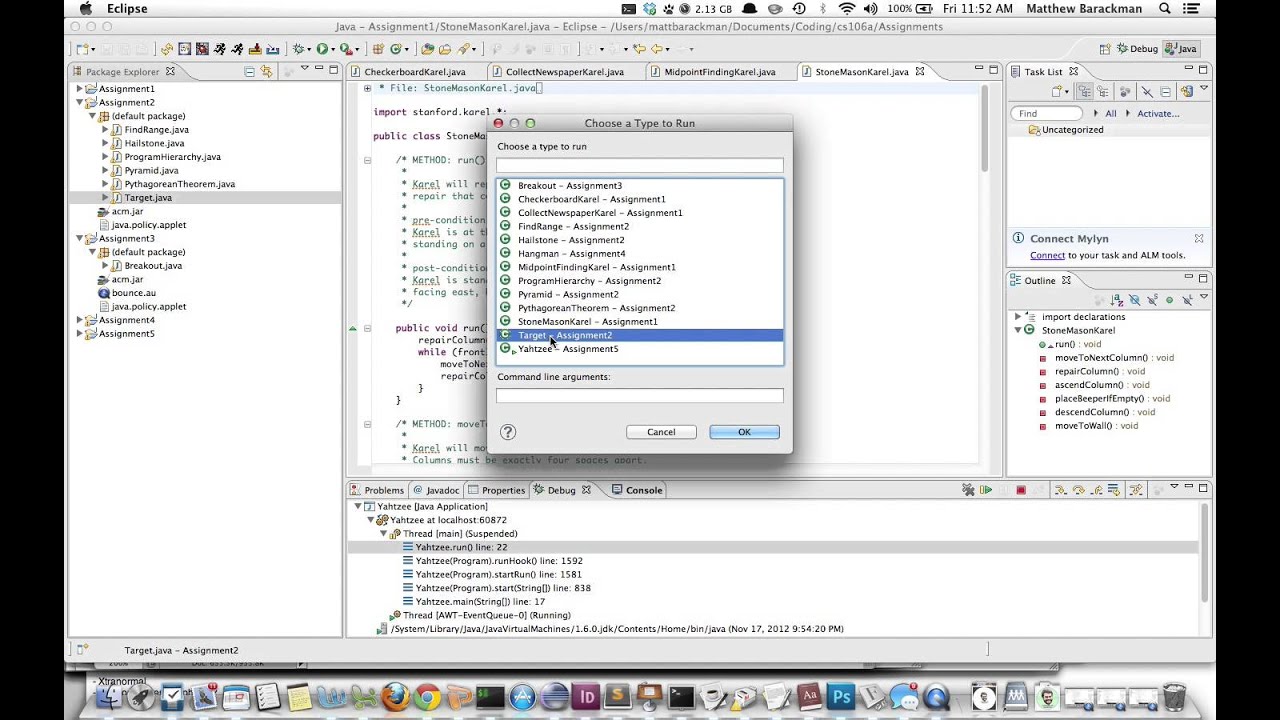This screenshot has height=720, width=1280.
Task: Click the Terminal icon in the Dock
Action: click(x=681, y=696)
